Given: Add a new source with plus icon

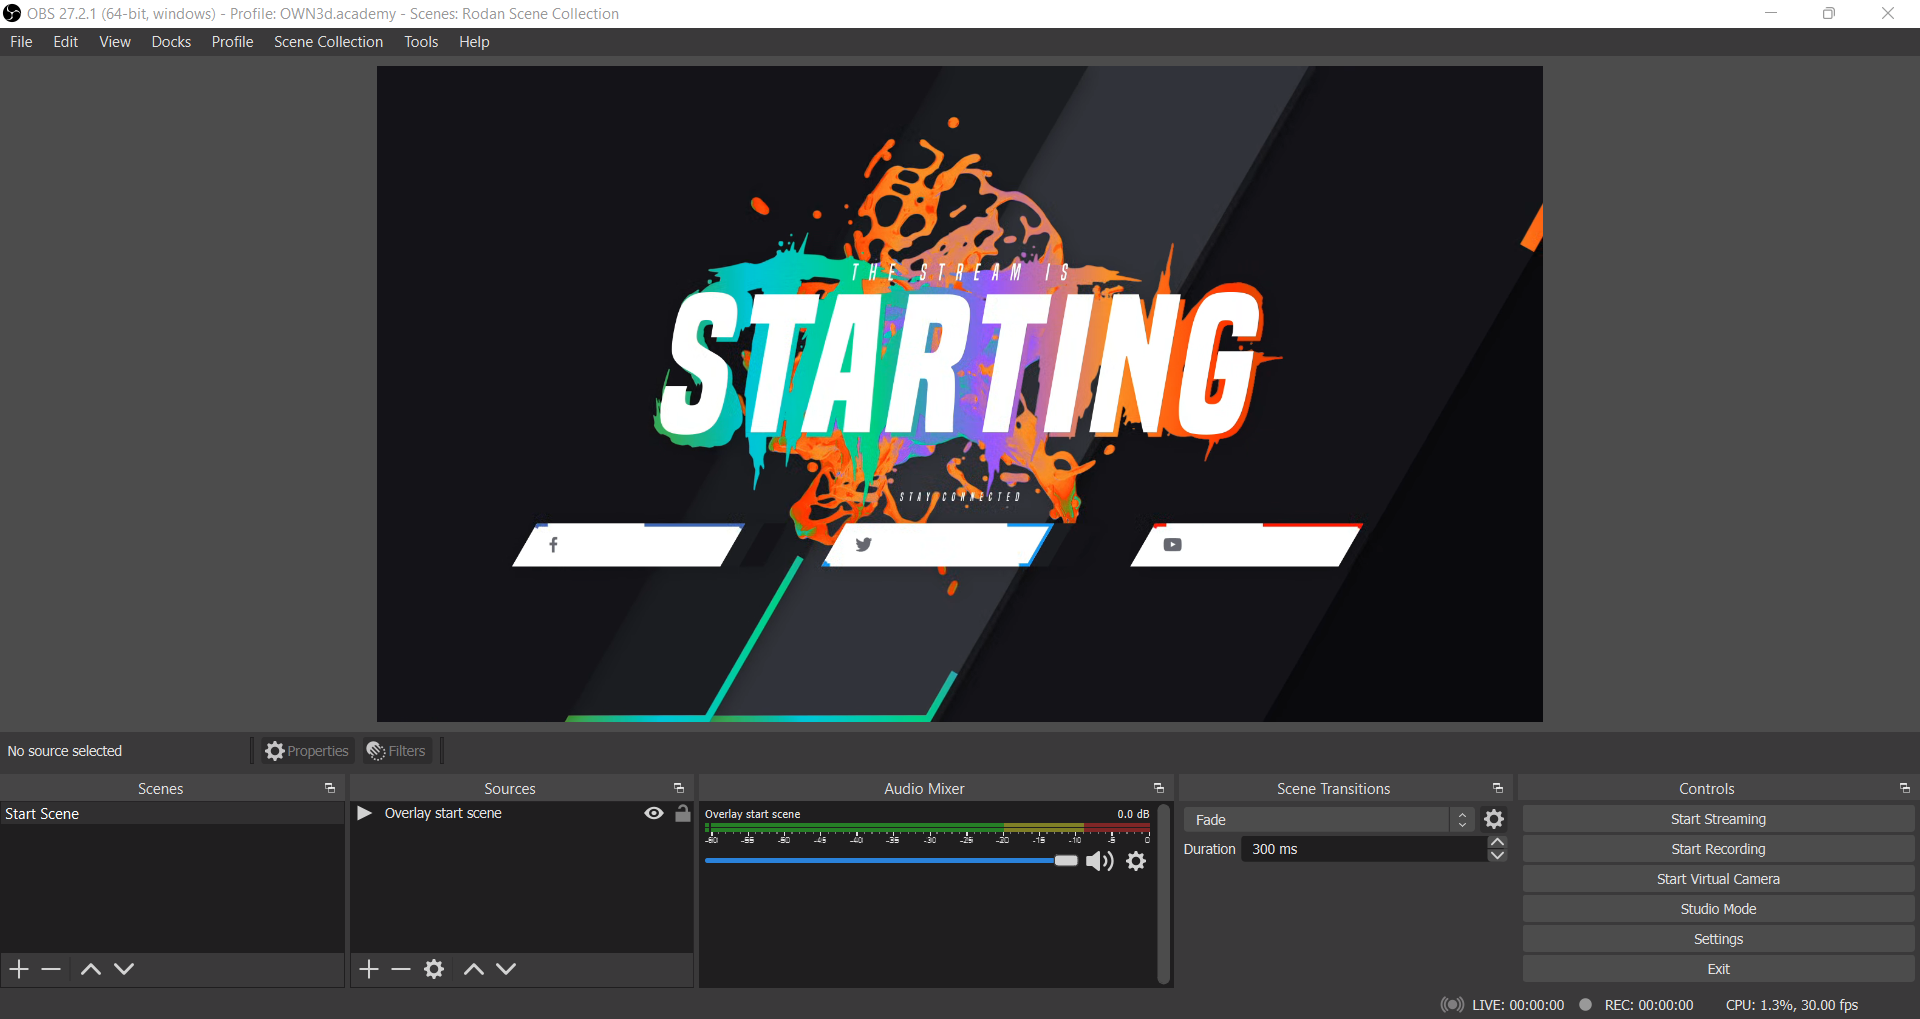Looking at the screenshot, I should point(369,969).
